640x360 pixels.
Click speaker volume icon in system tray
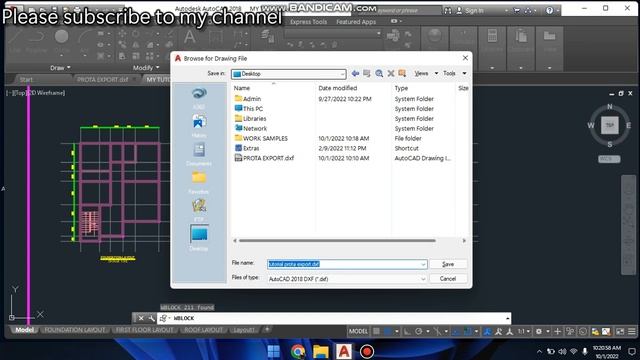562,351
